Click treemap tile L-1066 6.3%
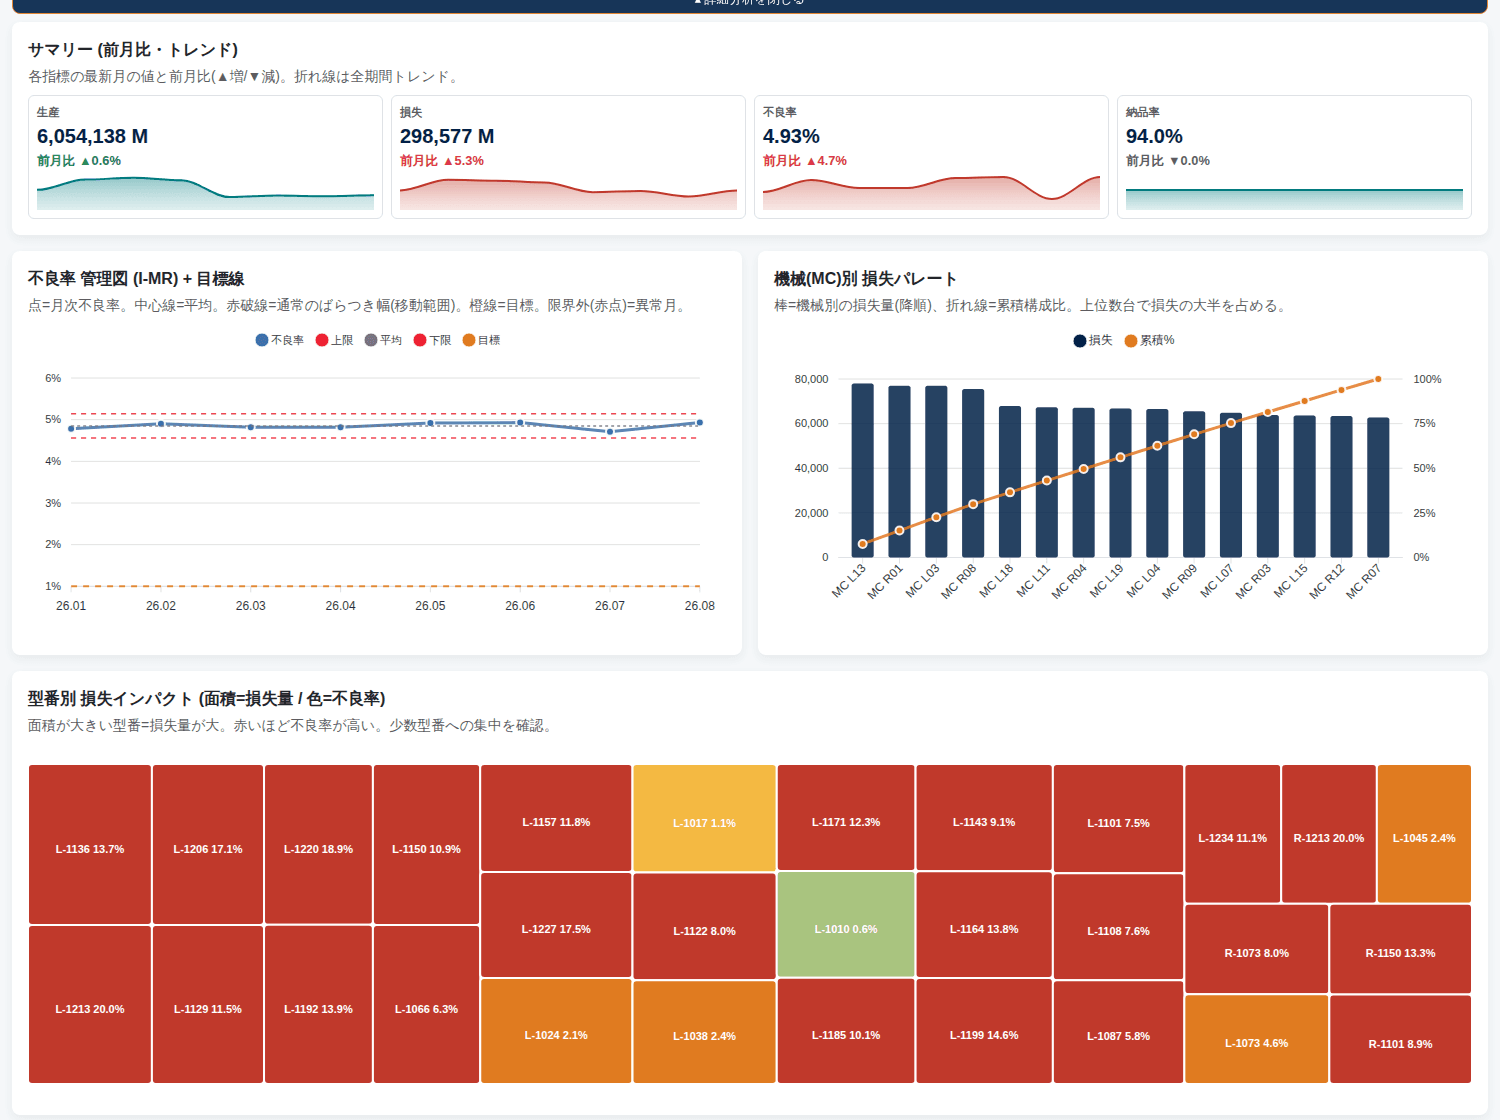The height and width of the screenshot is (1120, 1500). coord(426,1005)
